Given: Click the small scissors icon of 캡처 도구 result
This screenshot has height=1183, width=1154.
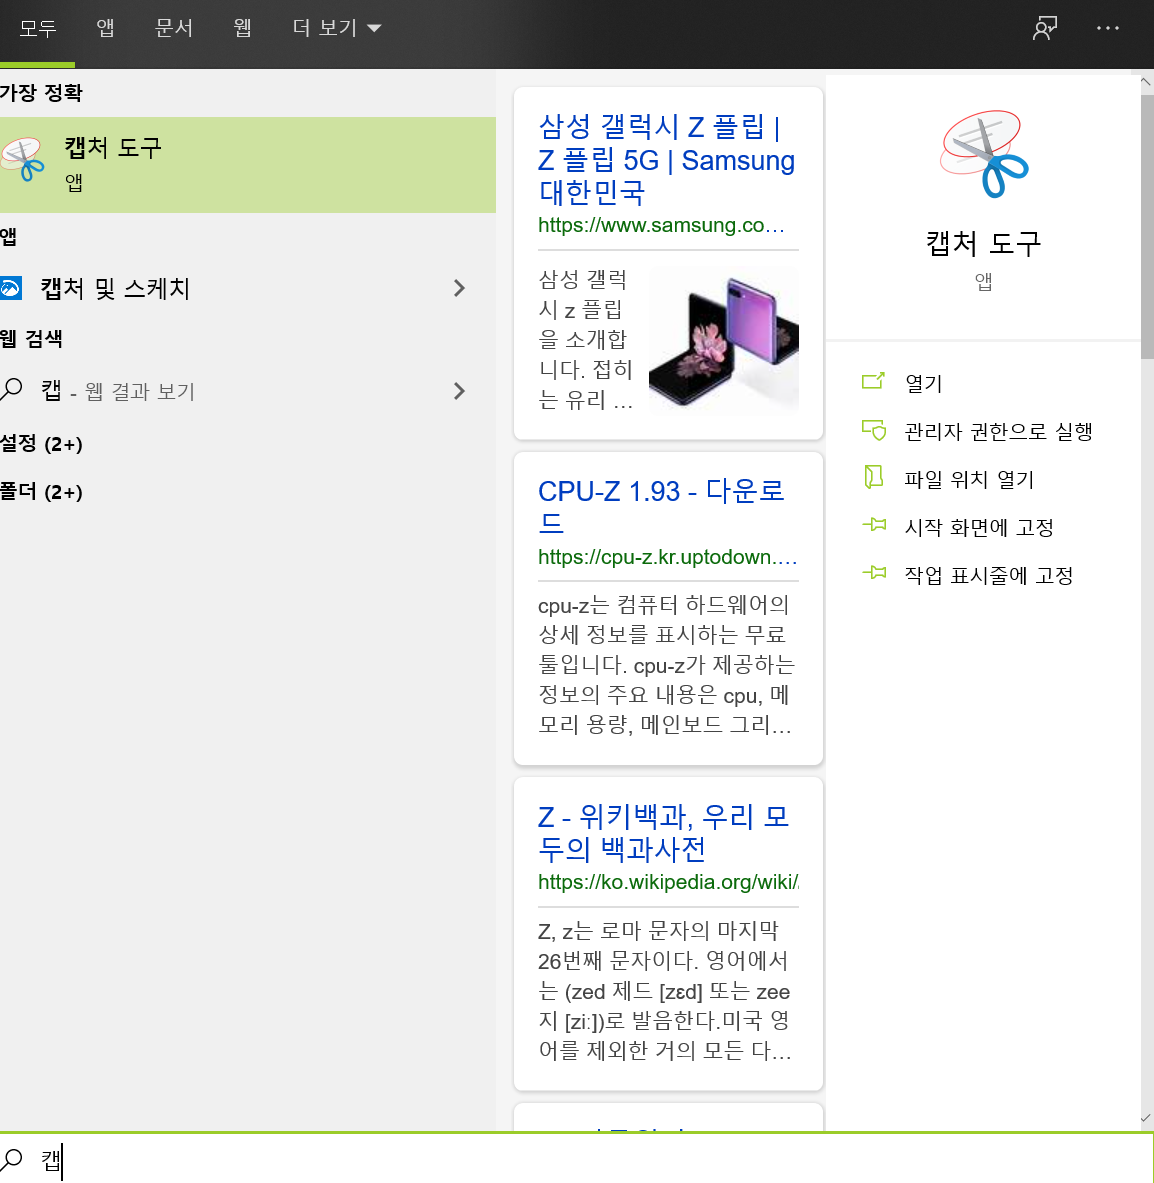Looking at the screenshot, I should (23, 160).
